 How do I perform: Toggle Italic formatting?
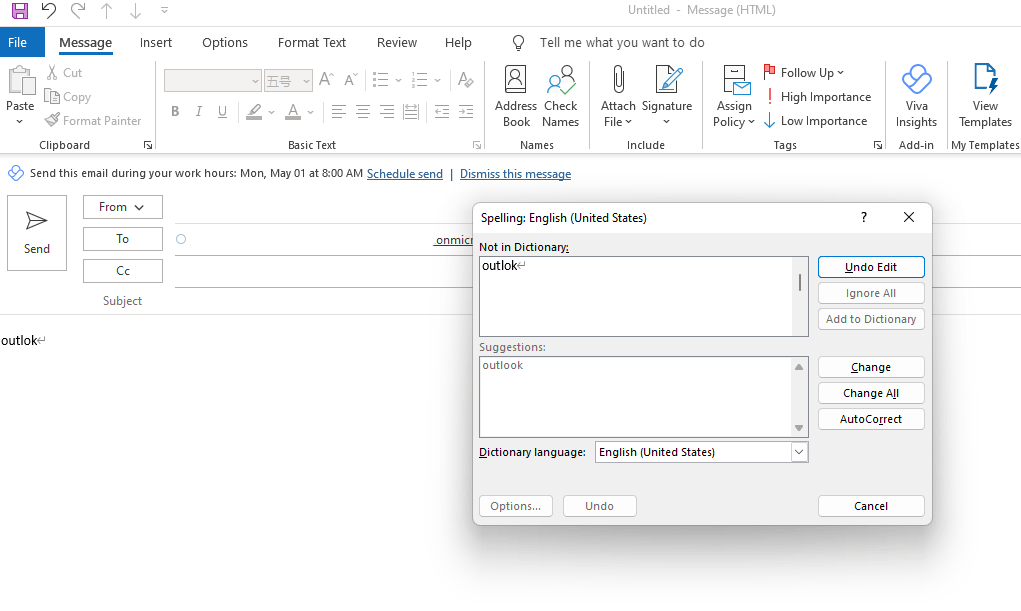tap(199, 111)
